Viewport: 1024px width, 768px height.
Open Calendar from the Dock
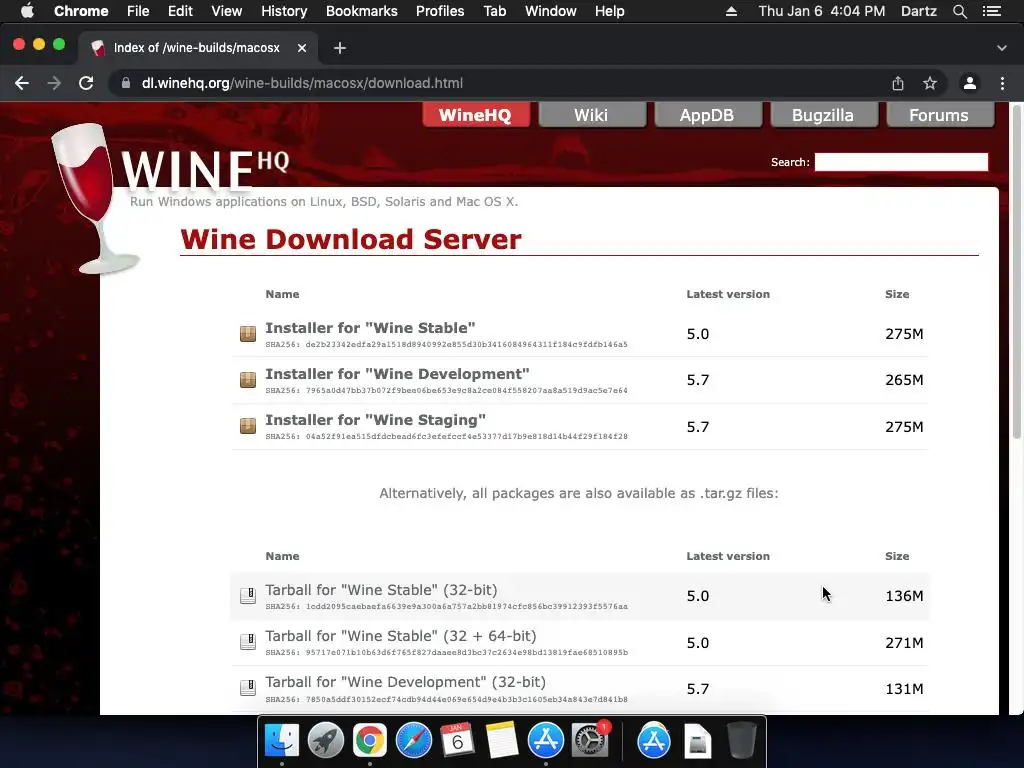(457, 741)
